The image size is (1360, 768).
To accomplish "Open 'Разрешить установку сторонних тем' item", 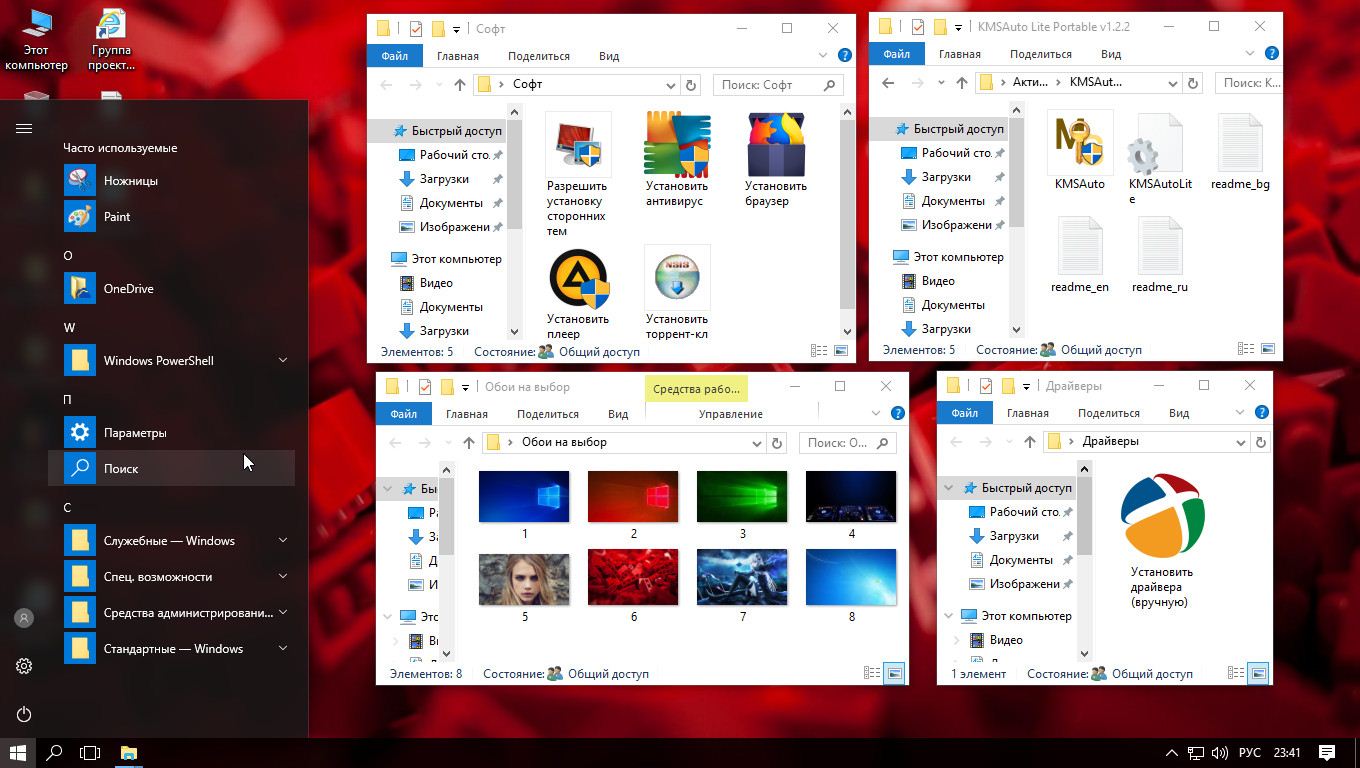I will point(577,174).
